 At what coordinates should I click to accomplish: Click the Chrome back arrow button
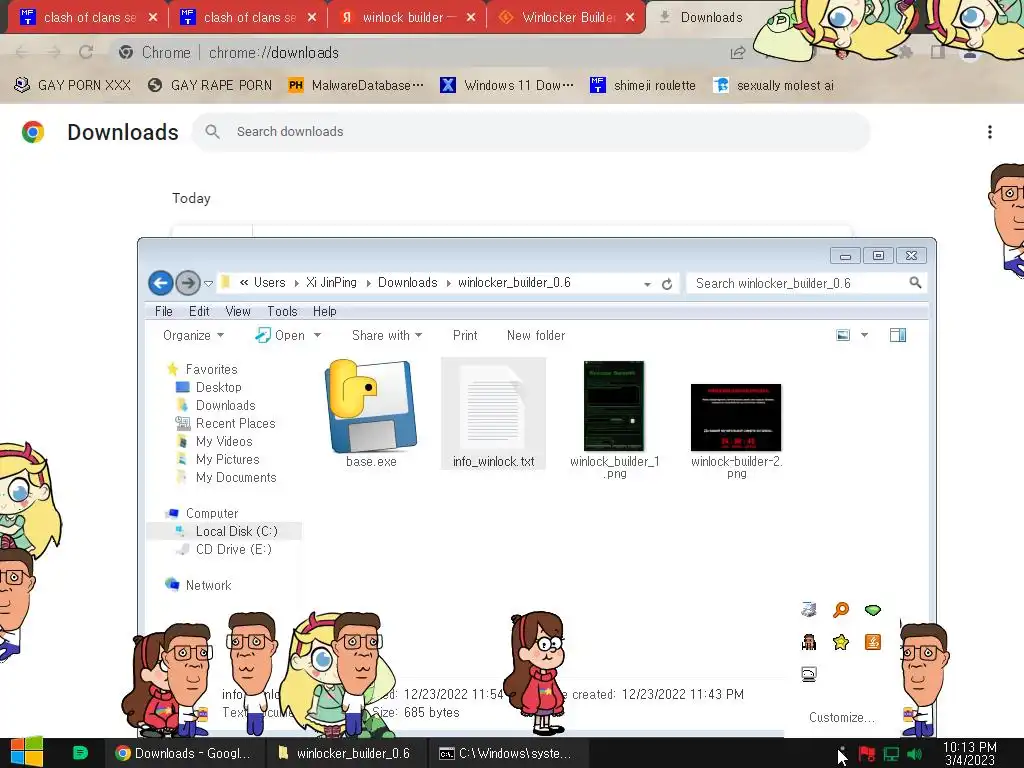[x=22, y=52]
